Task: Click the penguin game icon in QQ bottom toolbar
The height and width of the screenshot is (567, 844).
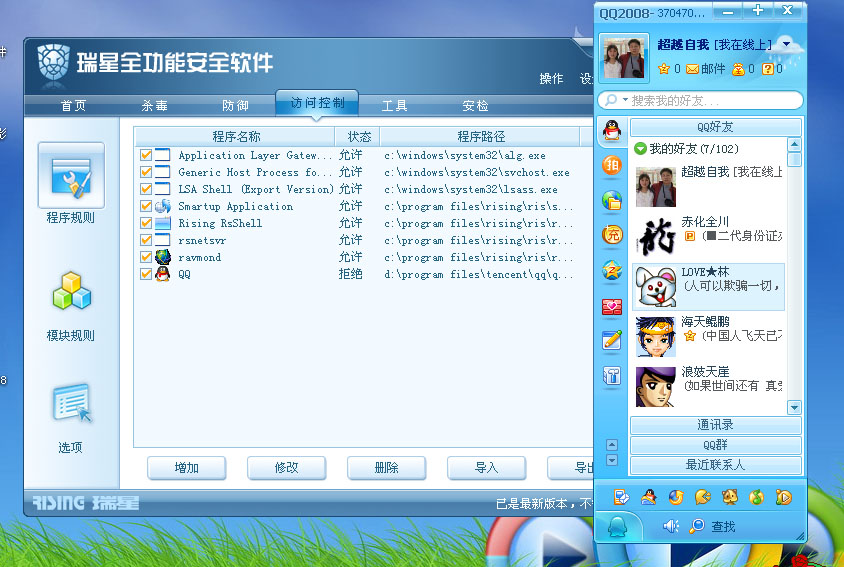Action: [x=649, y=497]
